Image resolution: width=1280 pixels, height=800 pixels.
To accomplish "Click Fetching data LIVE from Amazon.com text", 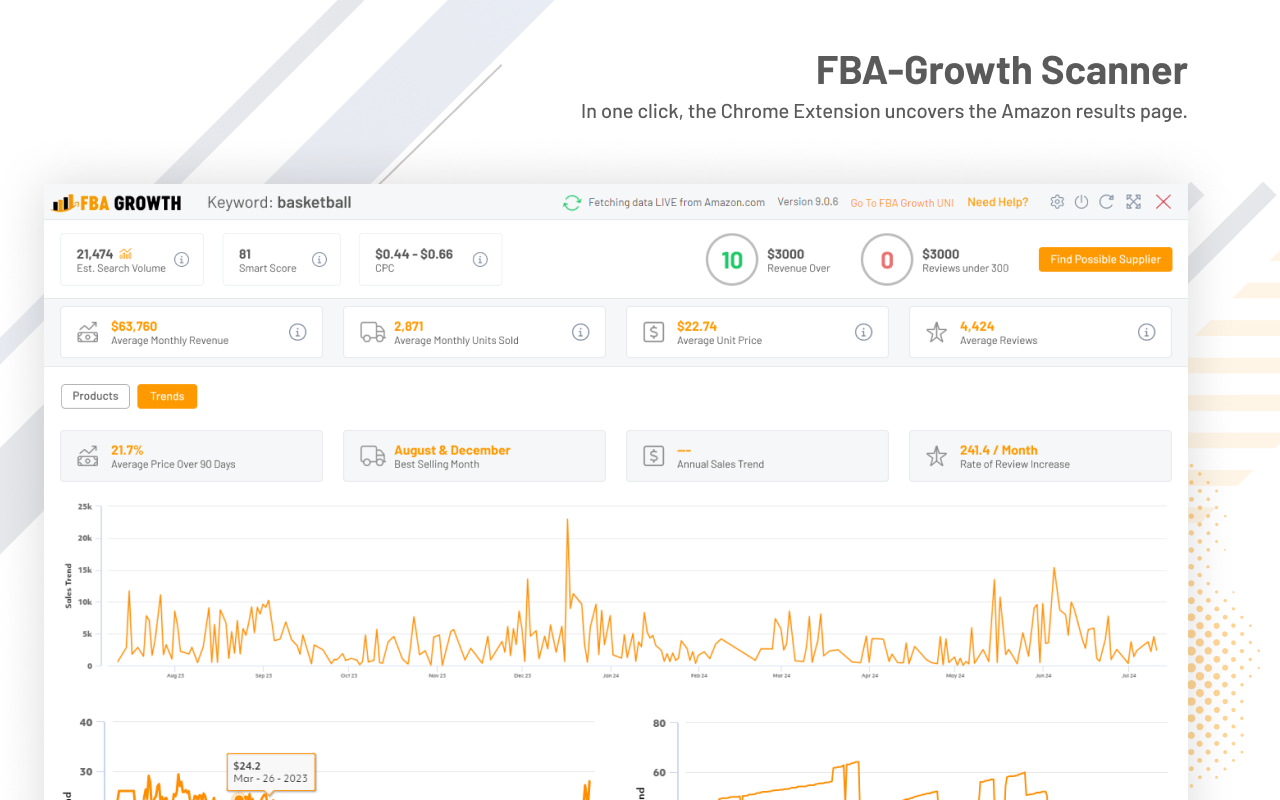I will click(x=677, y=202).
